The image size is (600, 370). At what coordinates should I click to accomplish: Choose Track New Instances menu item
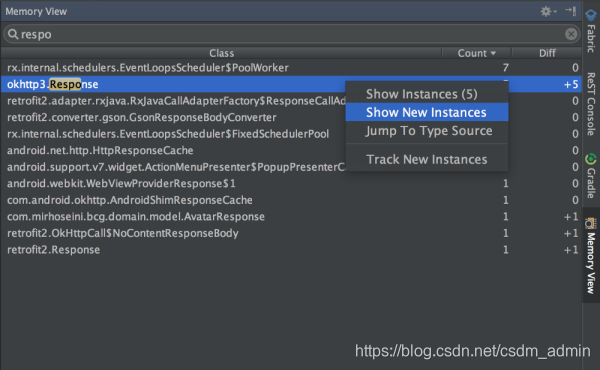(427, 159)
